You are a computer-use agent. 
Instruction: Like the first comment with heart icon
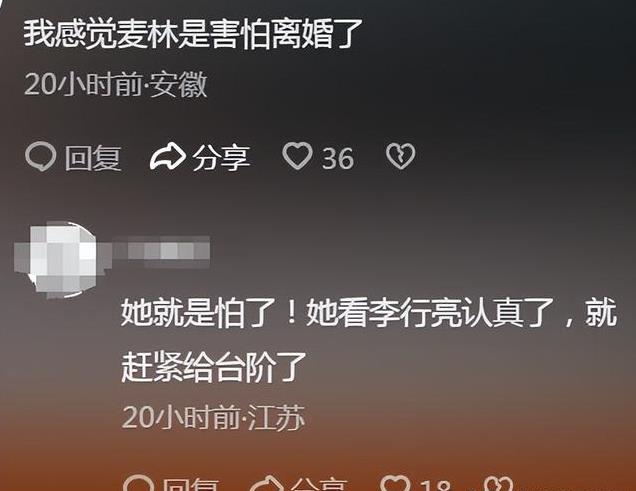[x=297, y=156]
